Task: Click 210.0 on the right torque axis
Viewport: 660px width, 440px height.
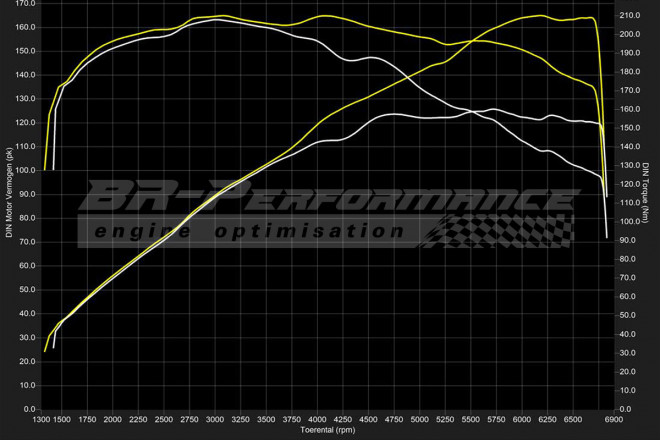Action: pyautogui.click(x=629, y=16)
